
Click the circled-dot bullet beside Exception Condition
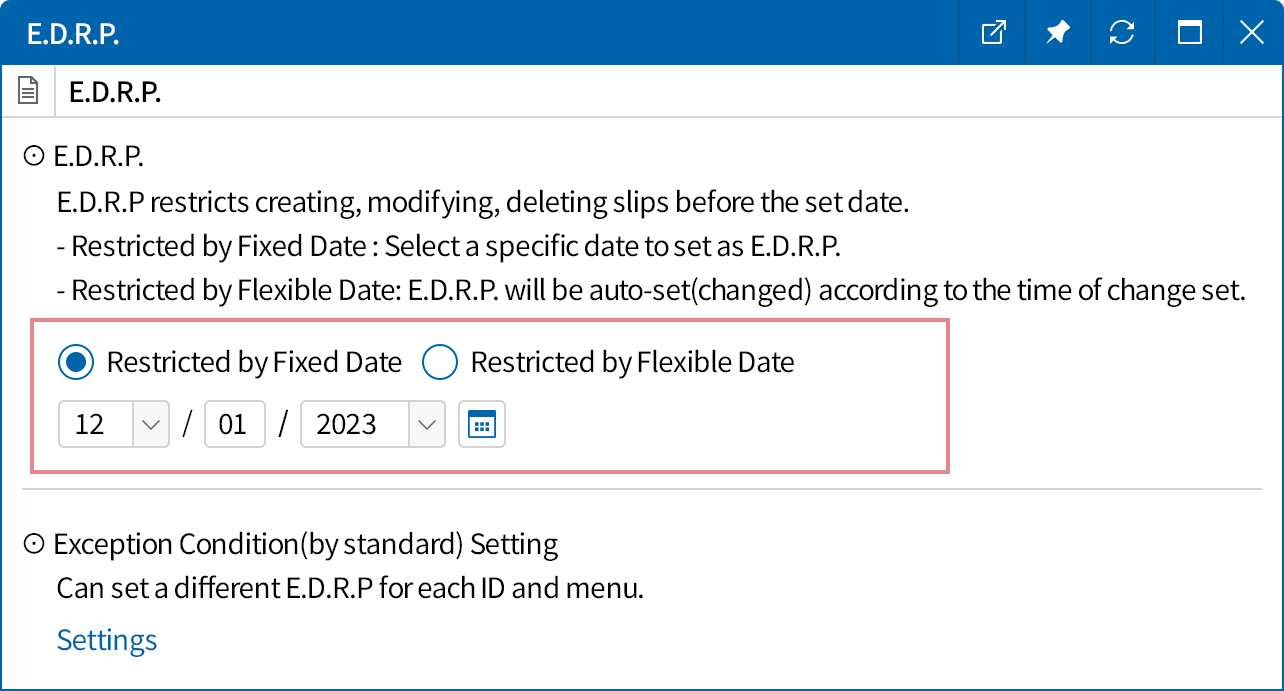coord(34,544)
